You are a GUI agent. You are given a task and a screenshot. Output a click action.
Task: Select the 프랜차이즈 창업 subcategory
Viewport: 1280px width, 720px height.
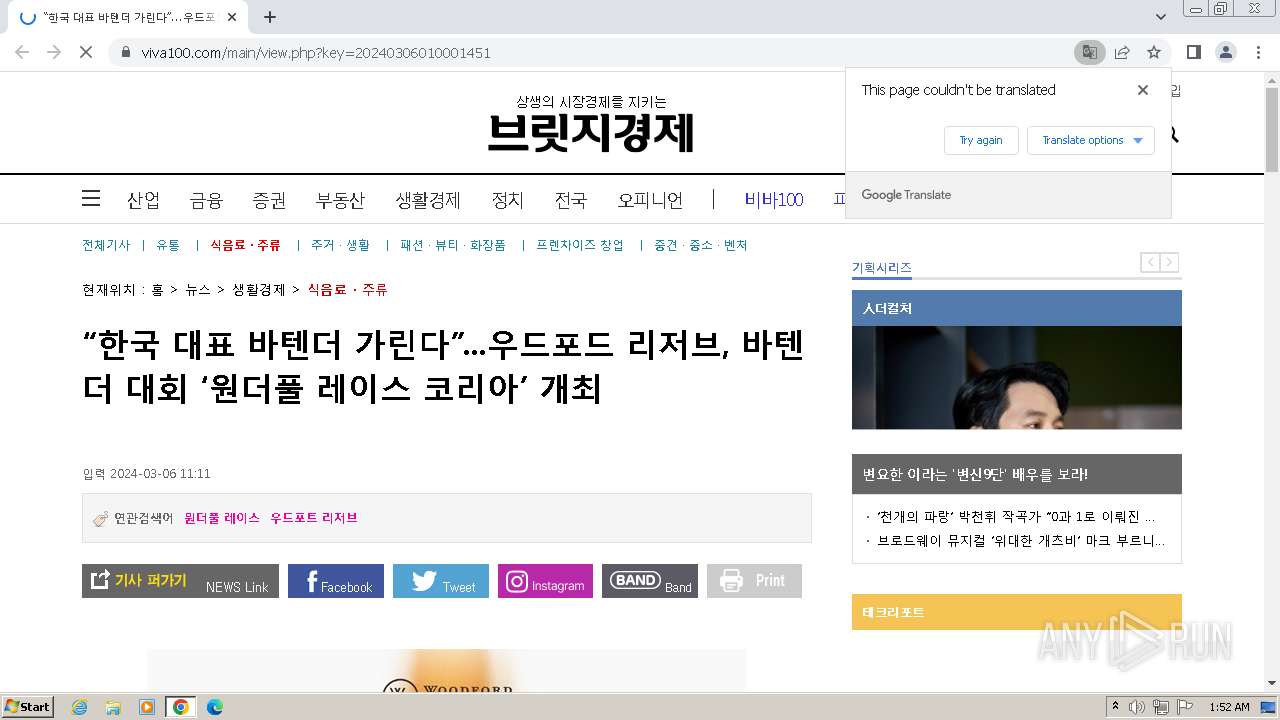point(580,245)
